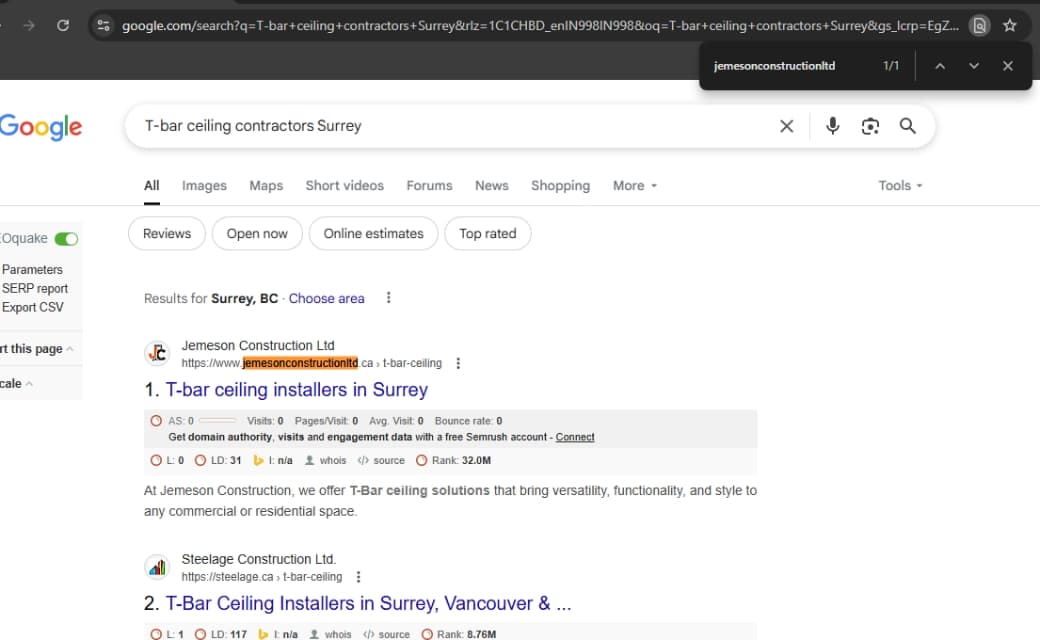Apply the Online estimates filter chip
The image size is (1040, 640).
(x=373, y=233)
